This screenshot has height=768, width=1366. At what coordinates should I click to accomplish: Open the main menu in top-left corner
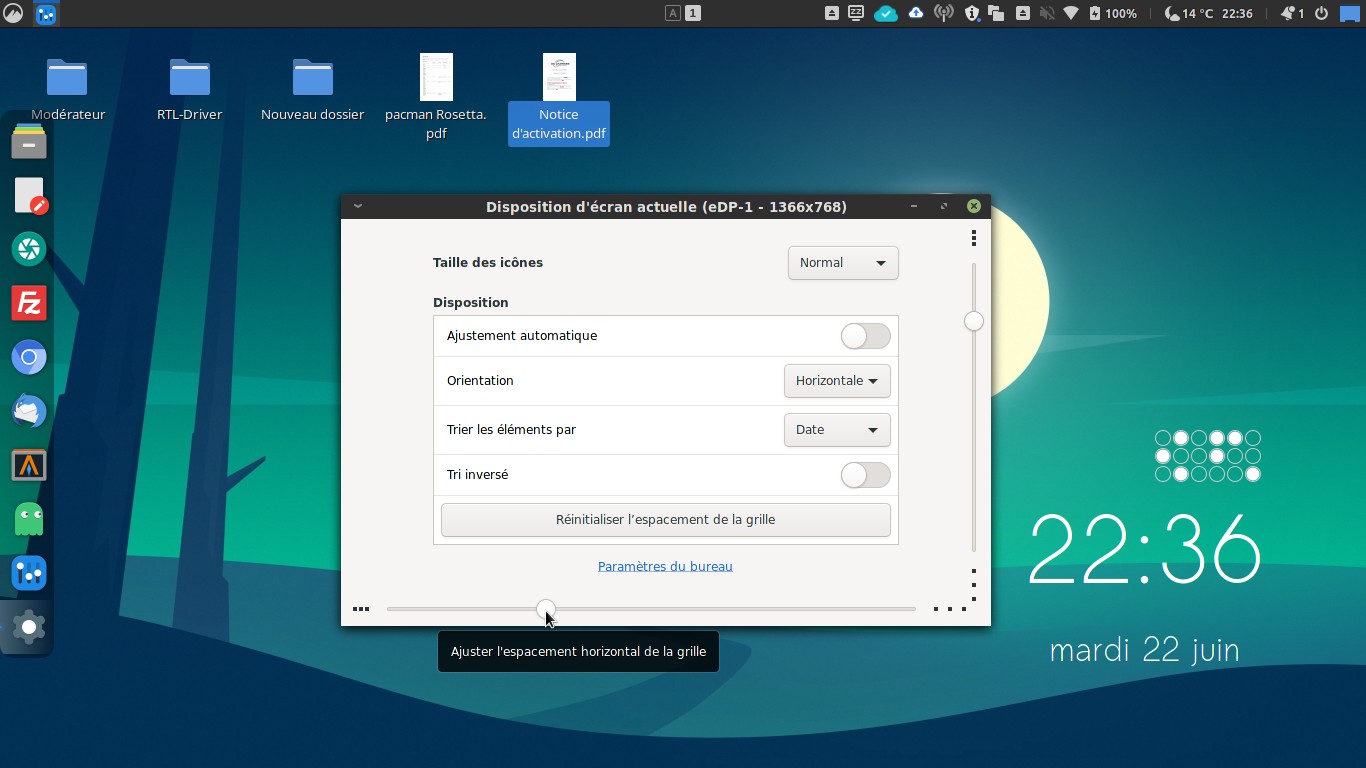[x=13, y=13]
